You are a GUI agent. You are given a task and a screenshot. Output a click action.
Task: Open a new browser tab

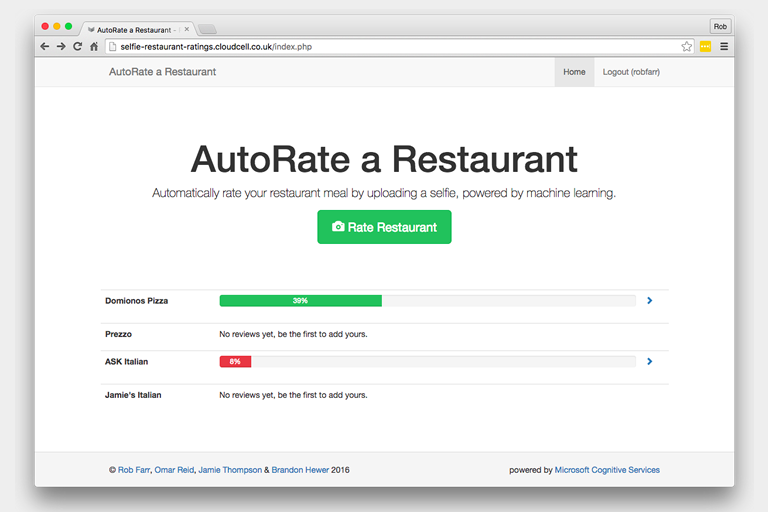coord(207,29)
